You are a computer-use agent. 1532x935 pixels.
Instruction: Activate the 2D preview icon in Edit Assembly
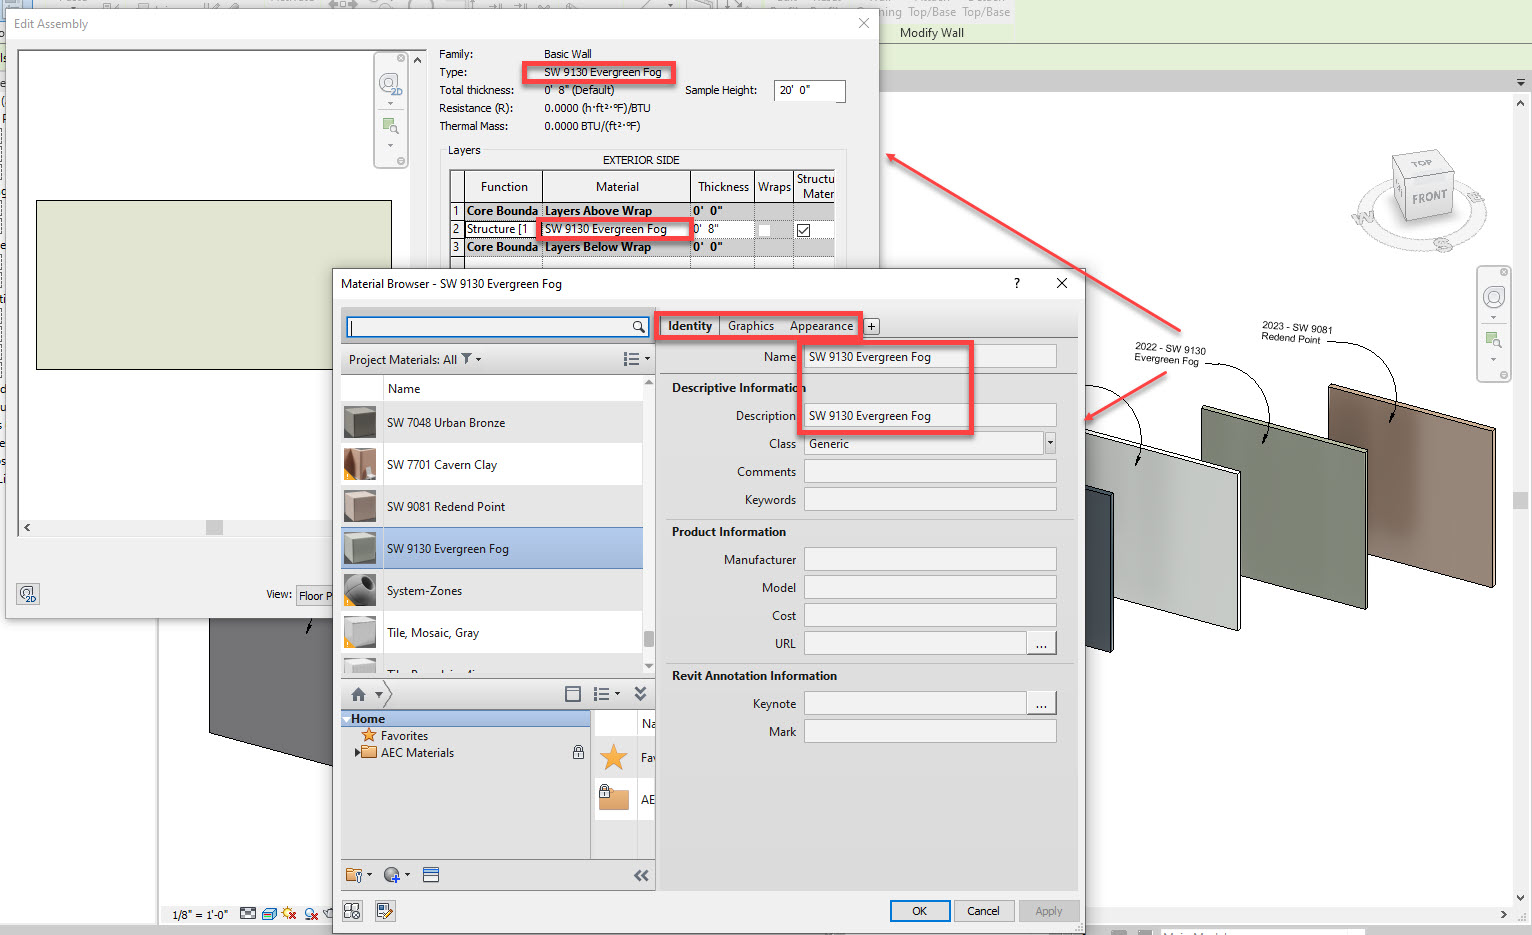point(390,84)
